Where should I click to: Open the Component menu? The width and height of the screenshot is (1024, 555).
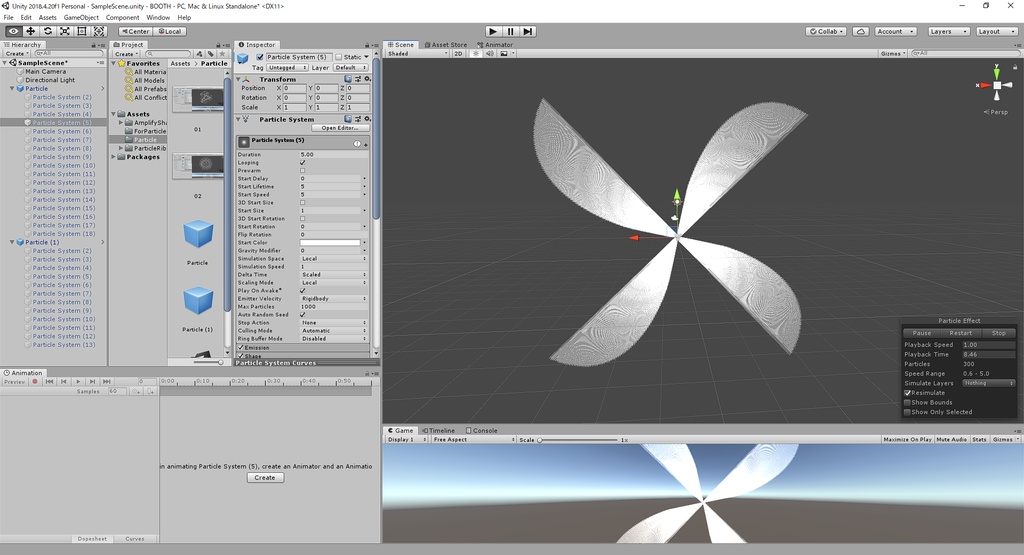(x=122, y=18)
